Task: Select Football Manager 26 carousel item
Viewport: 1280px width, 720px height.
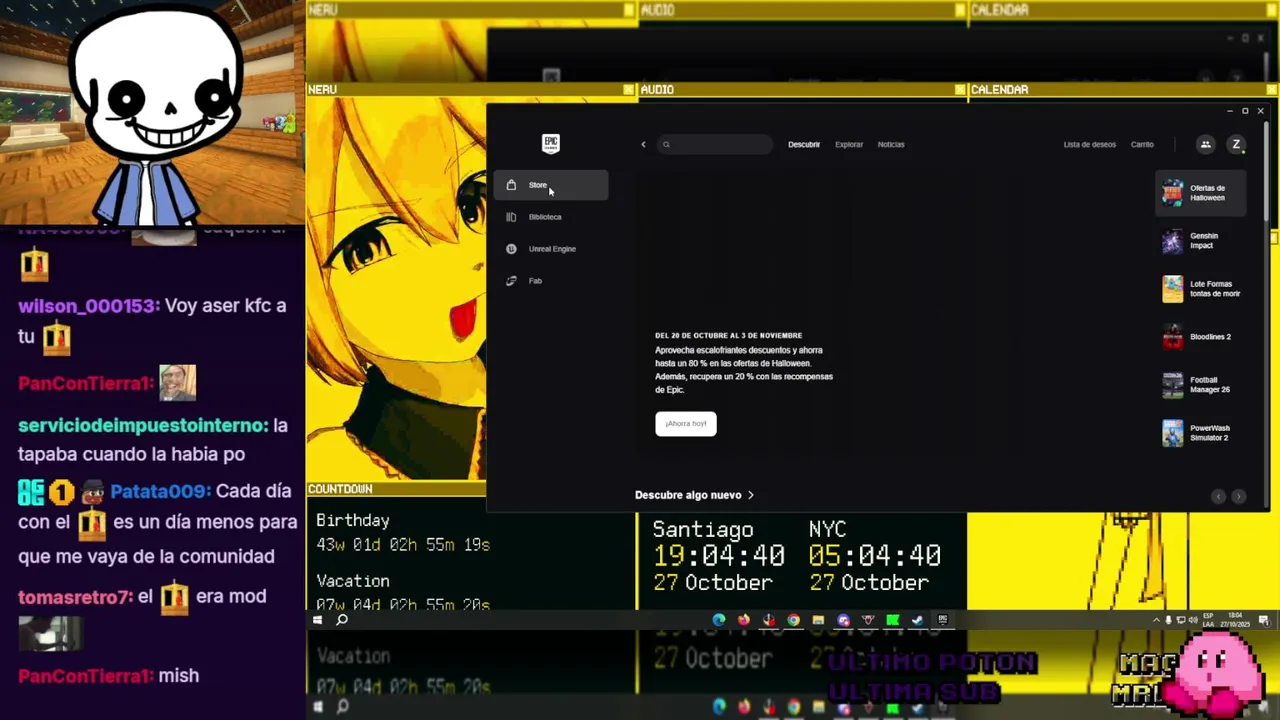Action: click(x=1201, y=385)
